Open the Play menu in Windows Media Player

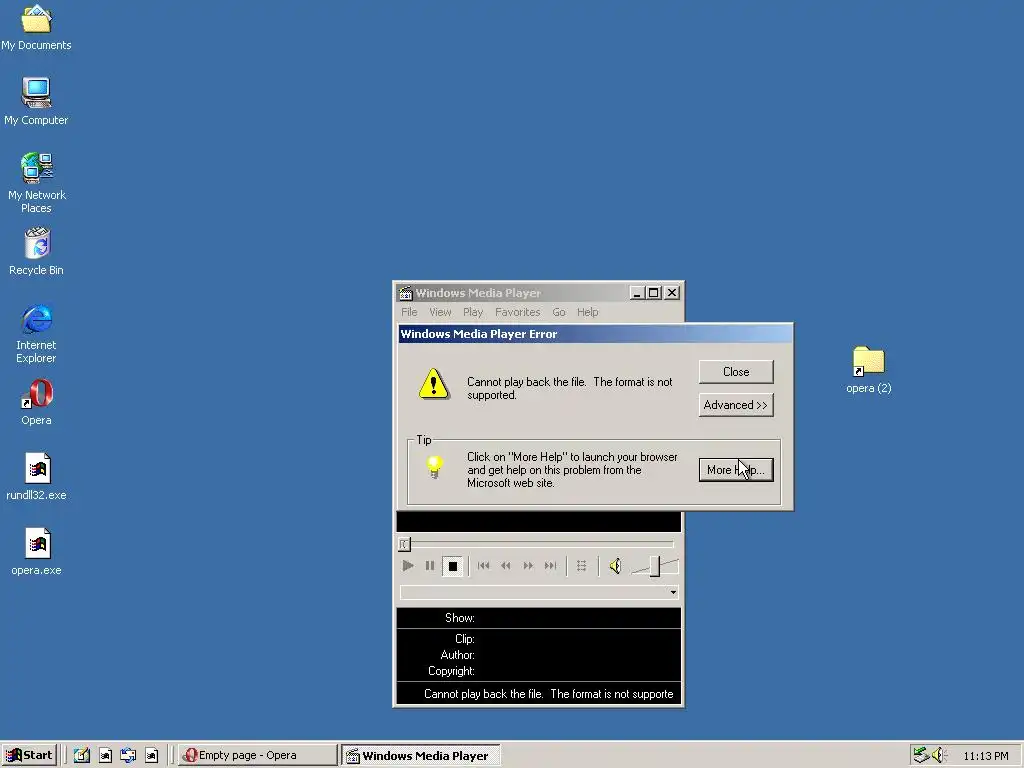473,312
